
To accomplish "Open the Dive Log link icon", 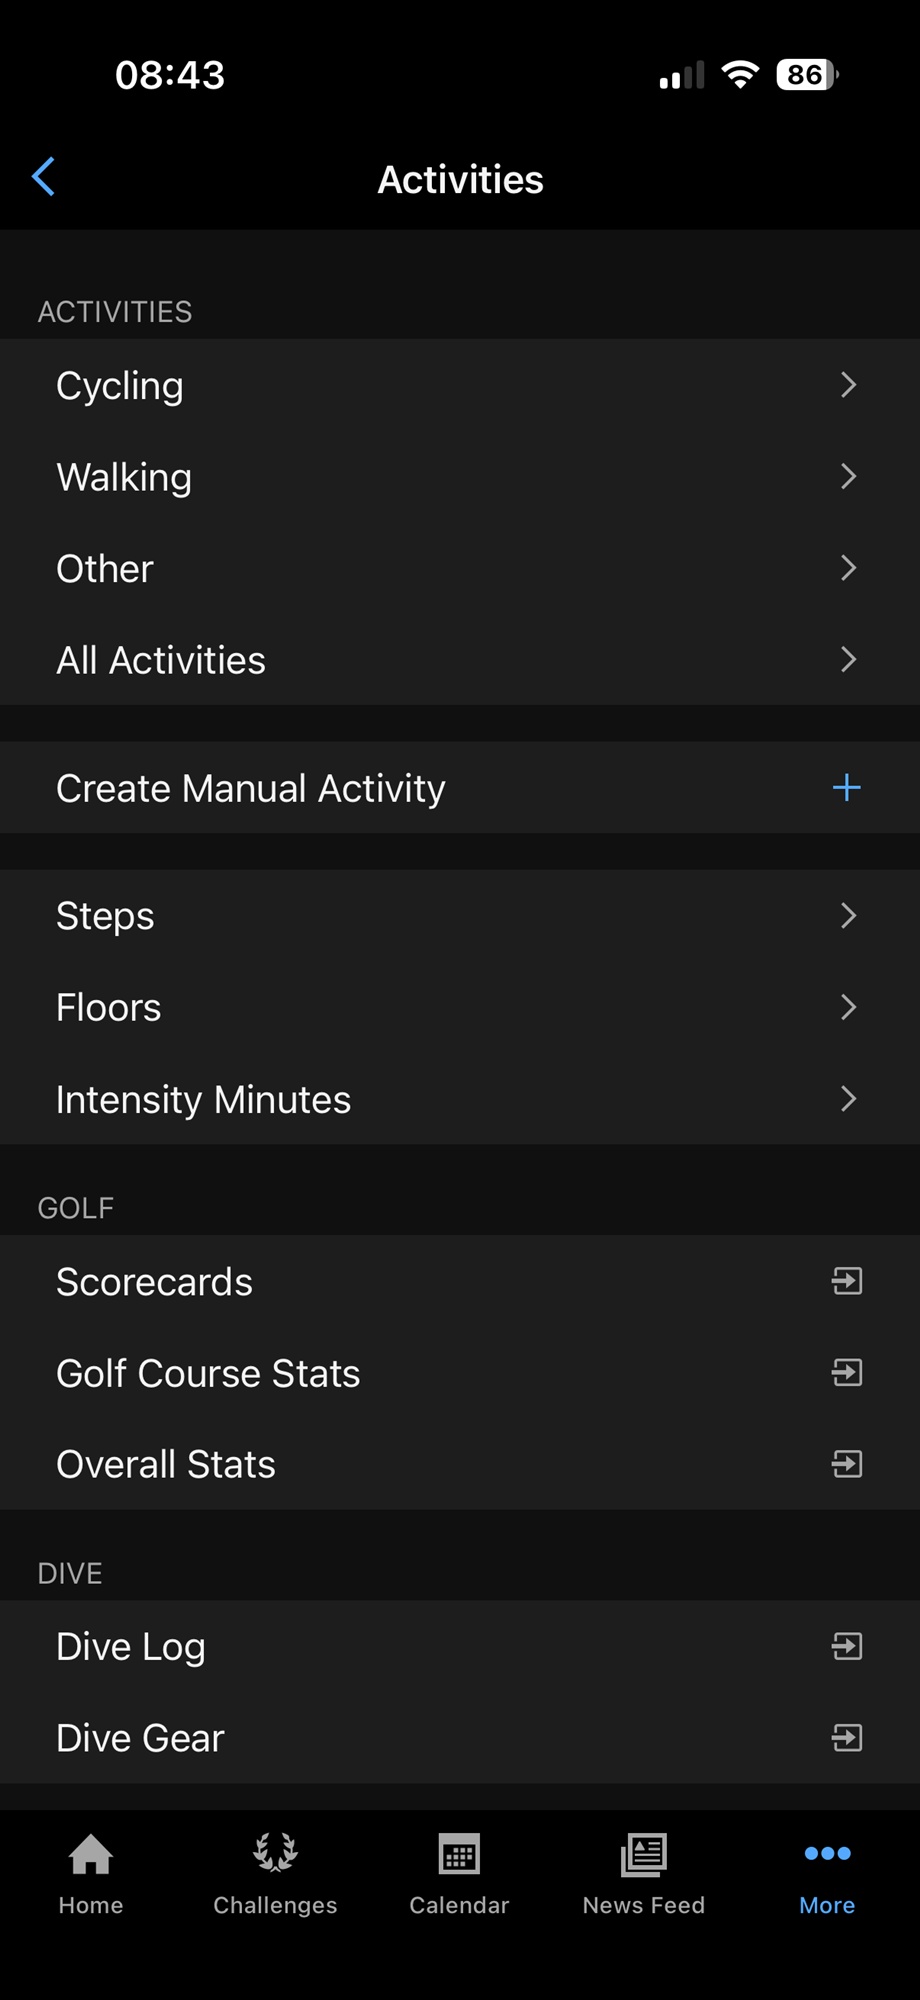I will coord(846,1646).
